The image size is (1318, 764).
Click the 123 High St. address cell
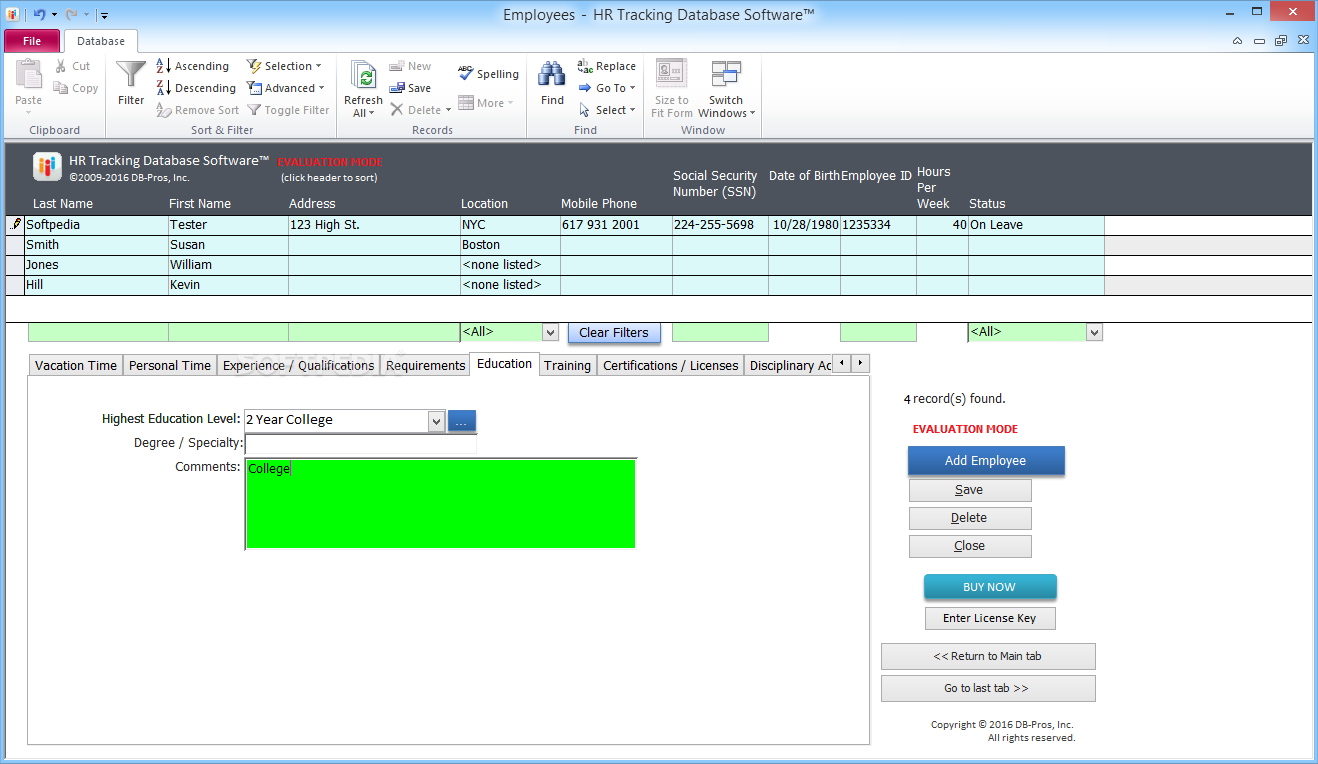[374, 225]
